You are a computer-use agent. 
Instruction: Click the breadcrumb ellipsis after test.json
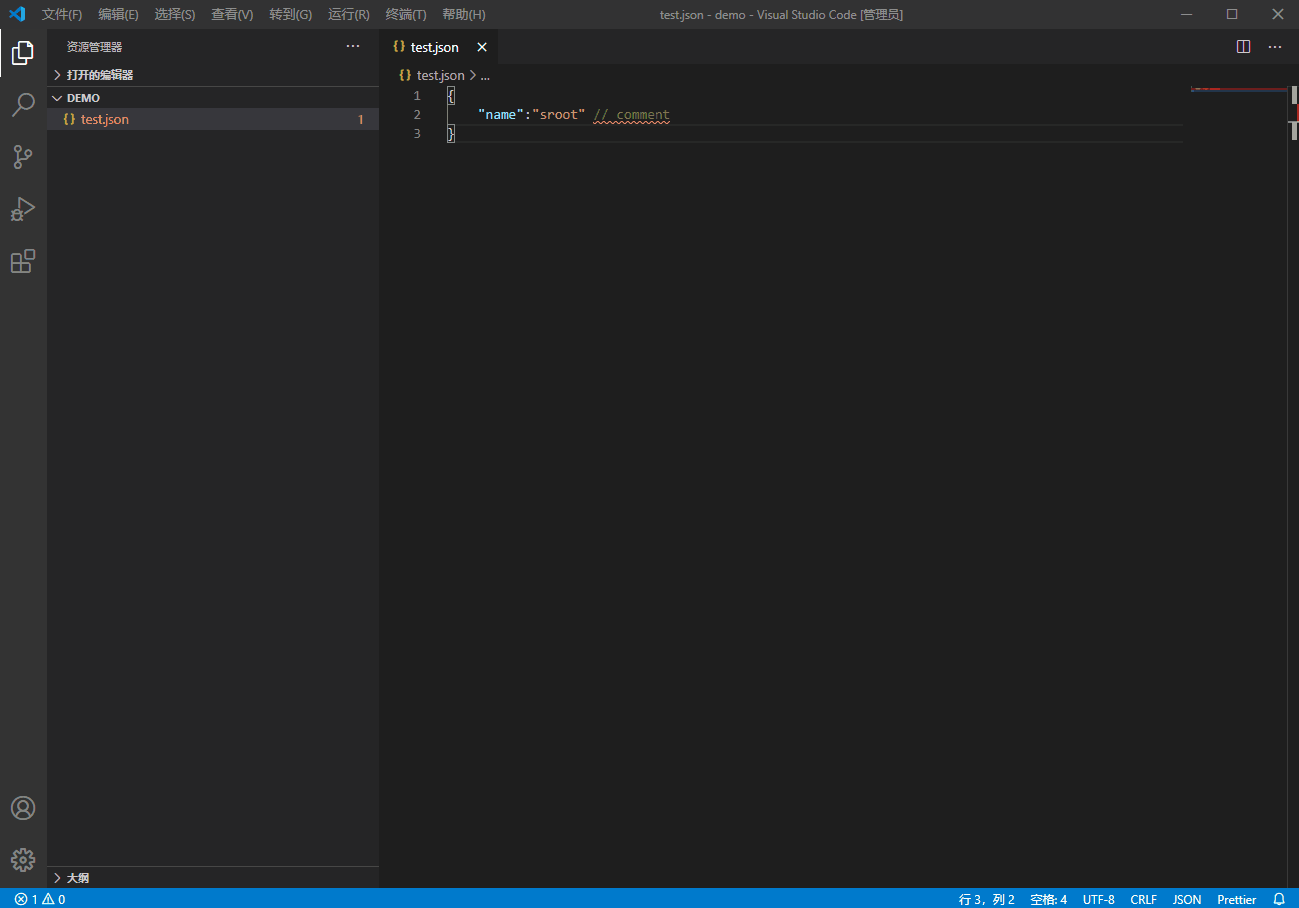click(x=485, y=75)
